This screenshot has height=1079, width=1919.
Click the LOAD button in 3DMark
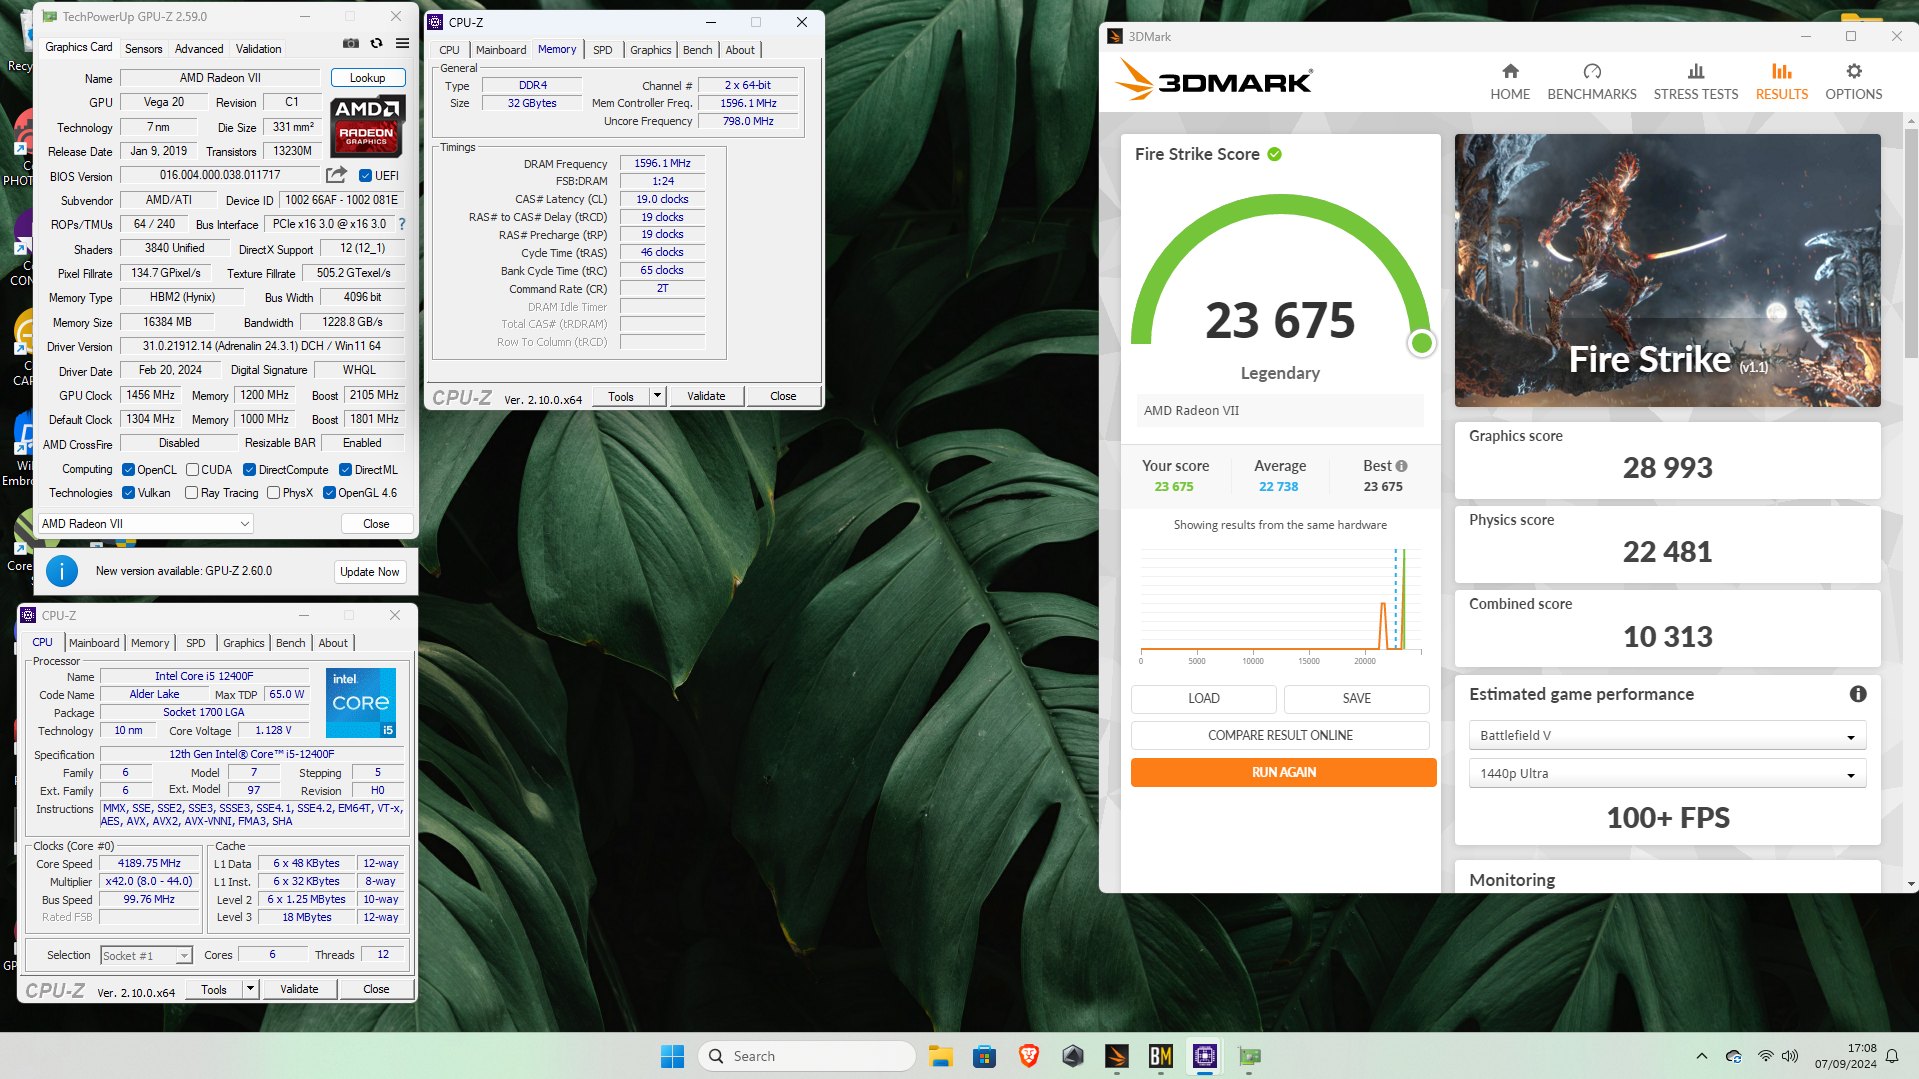tap(1203, 698)
